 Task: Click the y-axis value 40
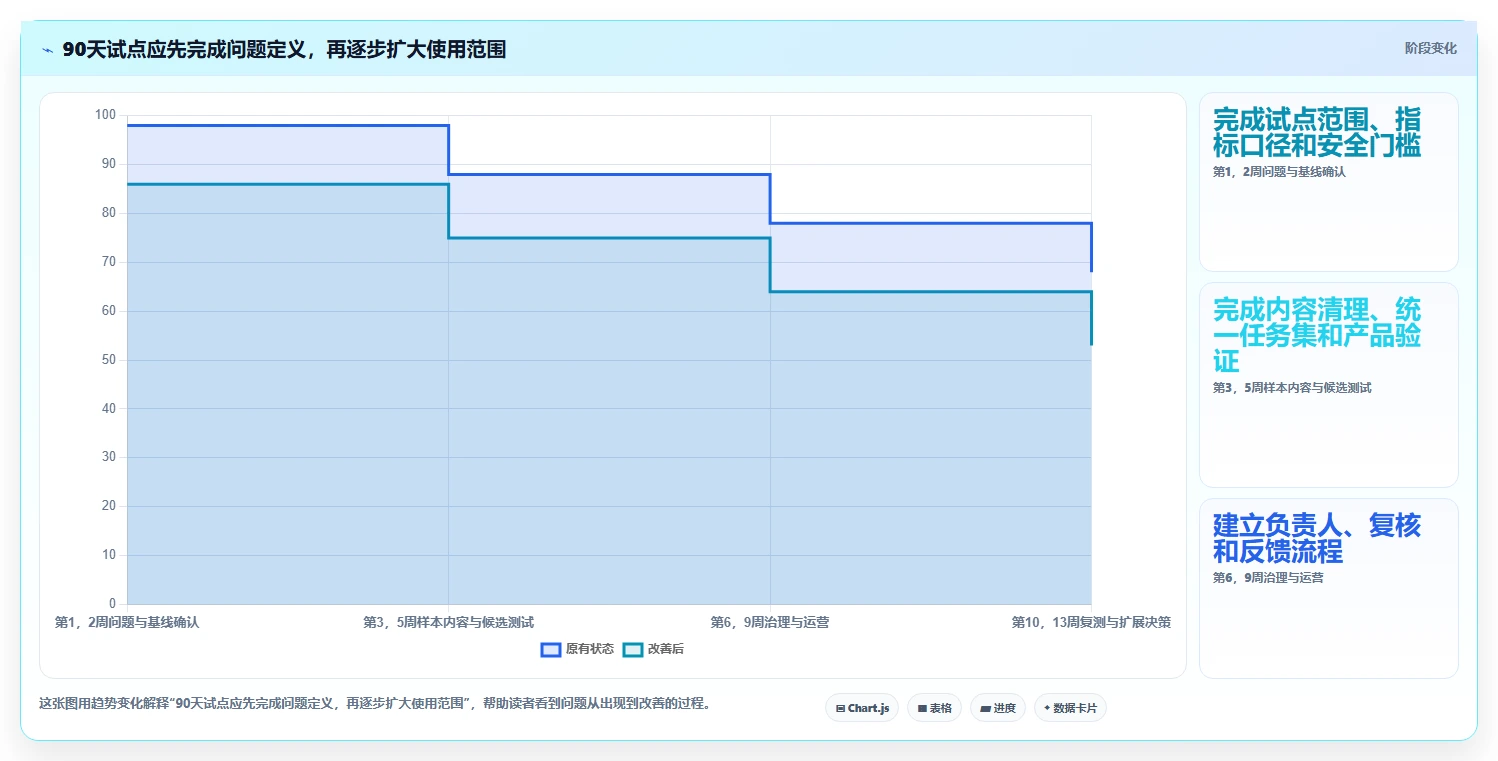pyautogui.click(x=109, y=409)
